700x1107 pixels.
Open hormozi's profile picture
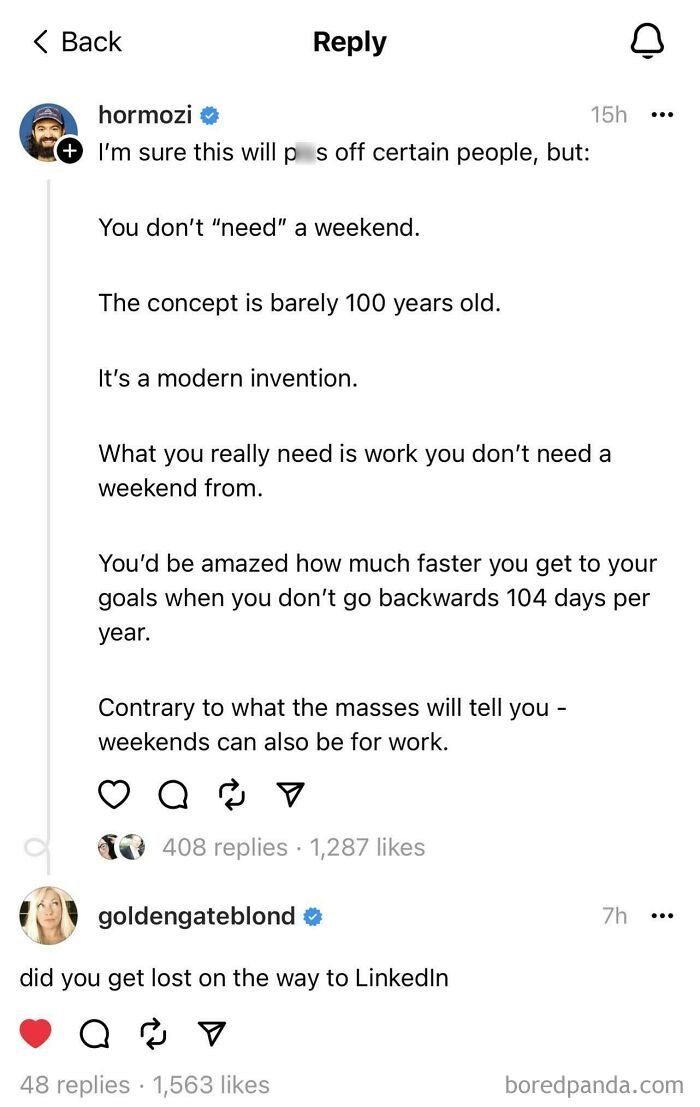pos(47,131)
